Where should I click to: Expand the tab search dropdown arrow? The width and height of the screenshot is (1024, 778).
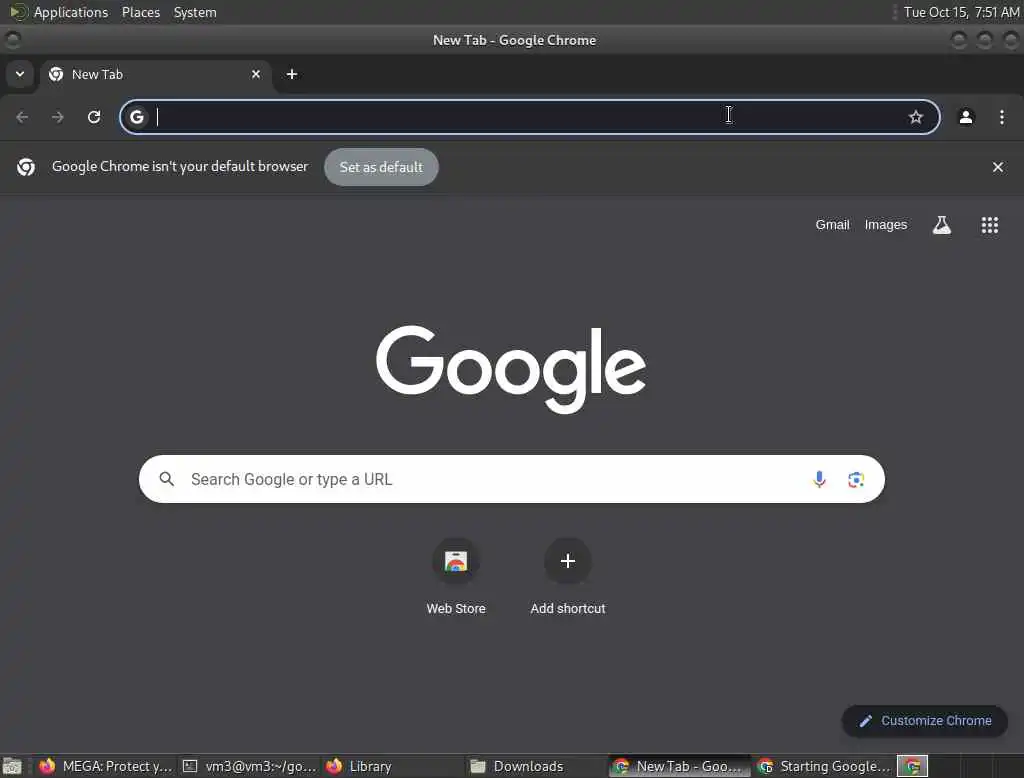pos(20,74)
